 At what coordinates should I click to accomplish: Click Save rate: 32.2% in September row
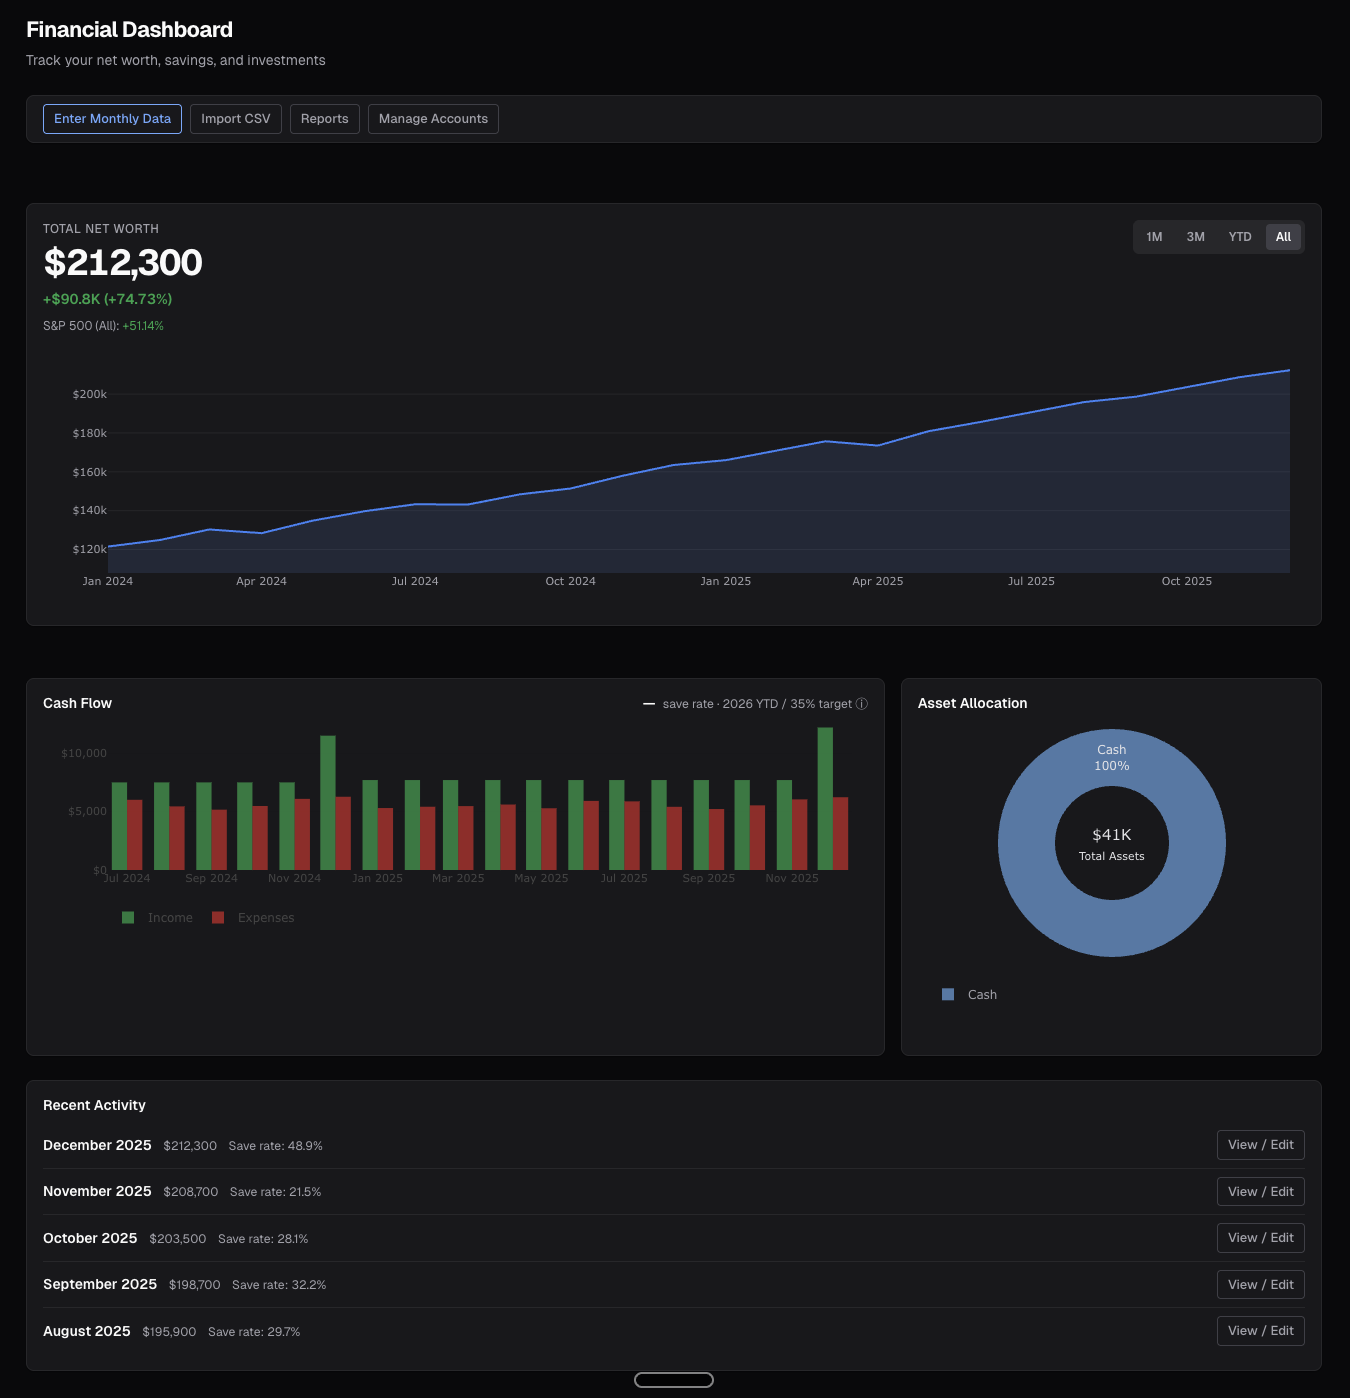279,1285
